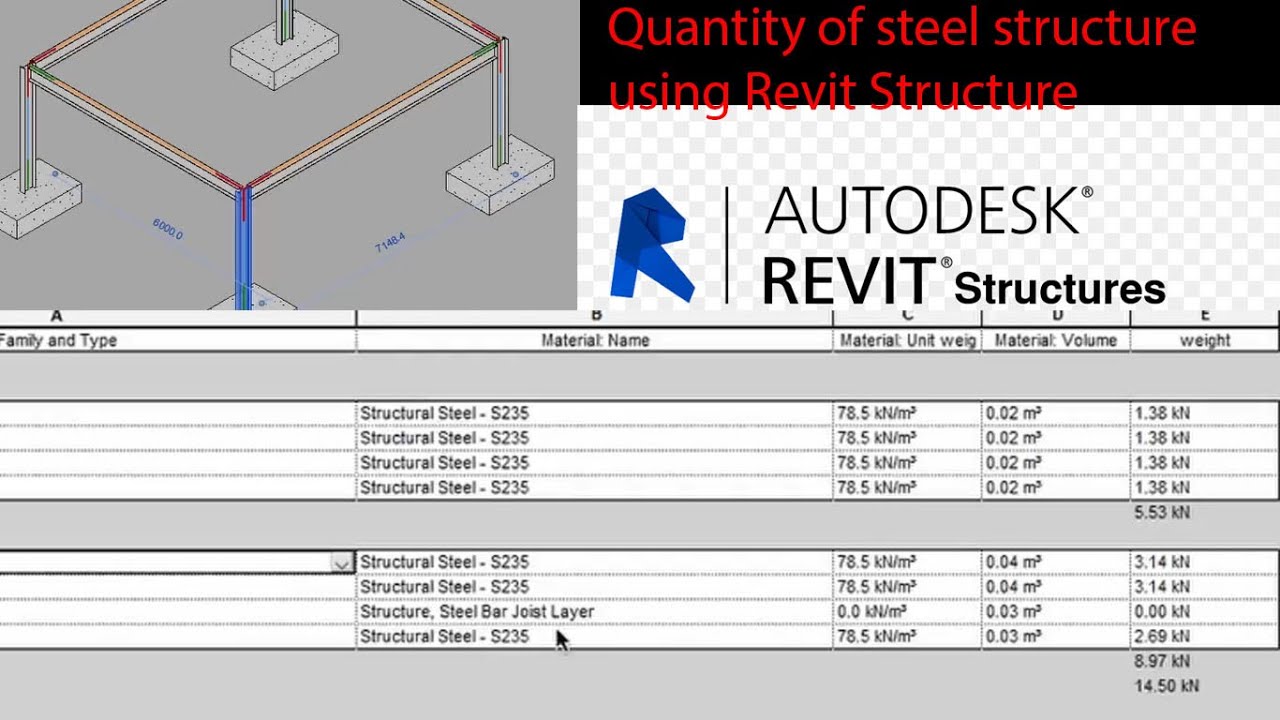Click the '2.69 kN' weight cell

point(1205,636)
